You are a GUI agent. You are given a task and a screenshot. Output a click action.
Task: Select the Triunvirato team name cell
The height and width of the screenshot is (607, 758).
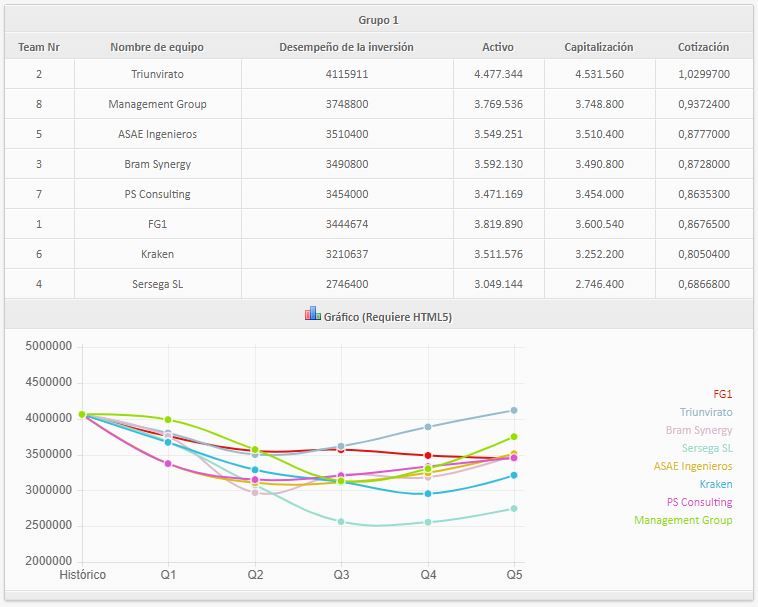tap(158, 74)
